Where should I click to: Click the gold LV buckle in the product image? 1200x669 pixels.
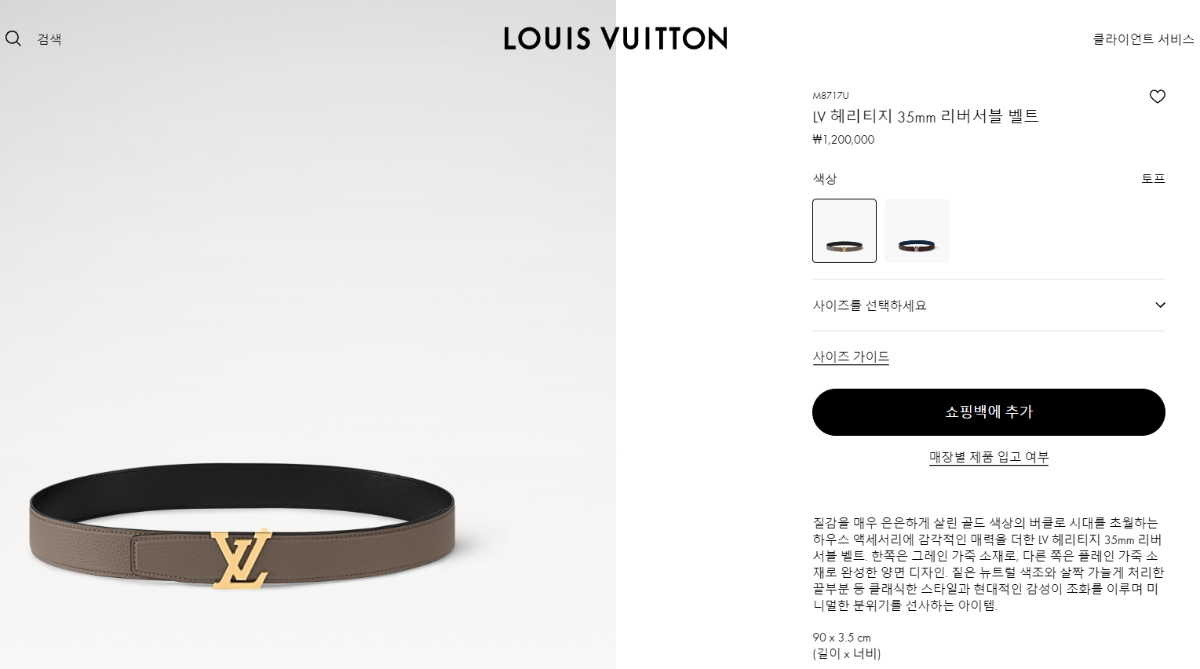pos(241,558)
